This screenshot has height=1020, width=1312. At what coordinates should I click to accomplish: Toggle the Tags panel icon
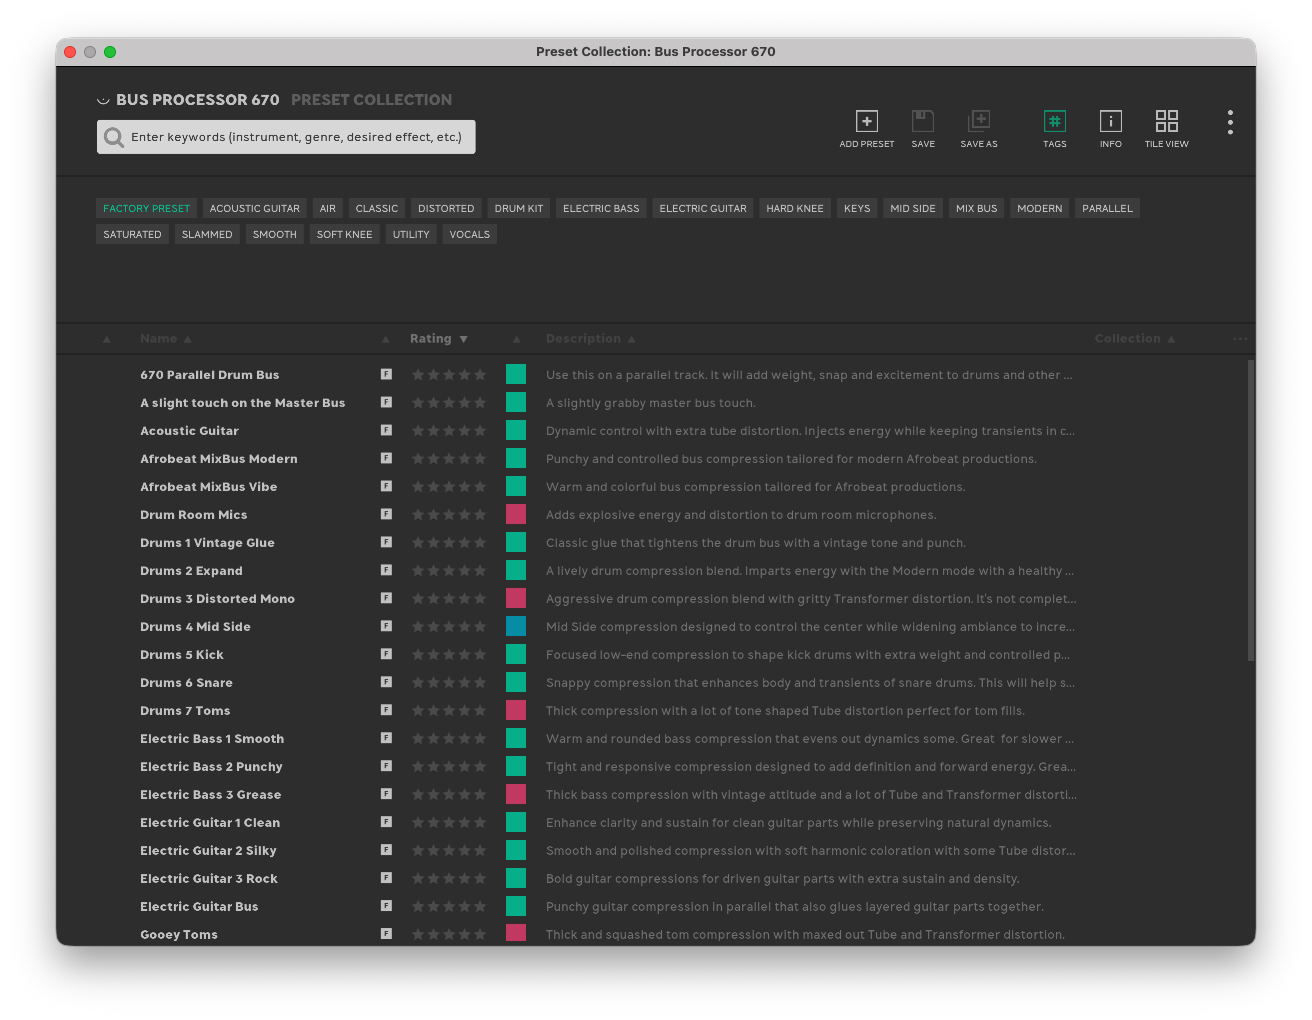click(1055, 121)
